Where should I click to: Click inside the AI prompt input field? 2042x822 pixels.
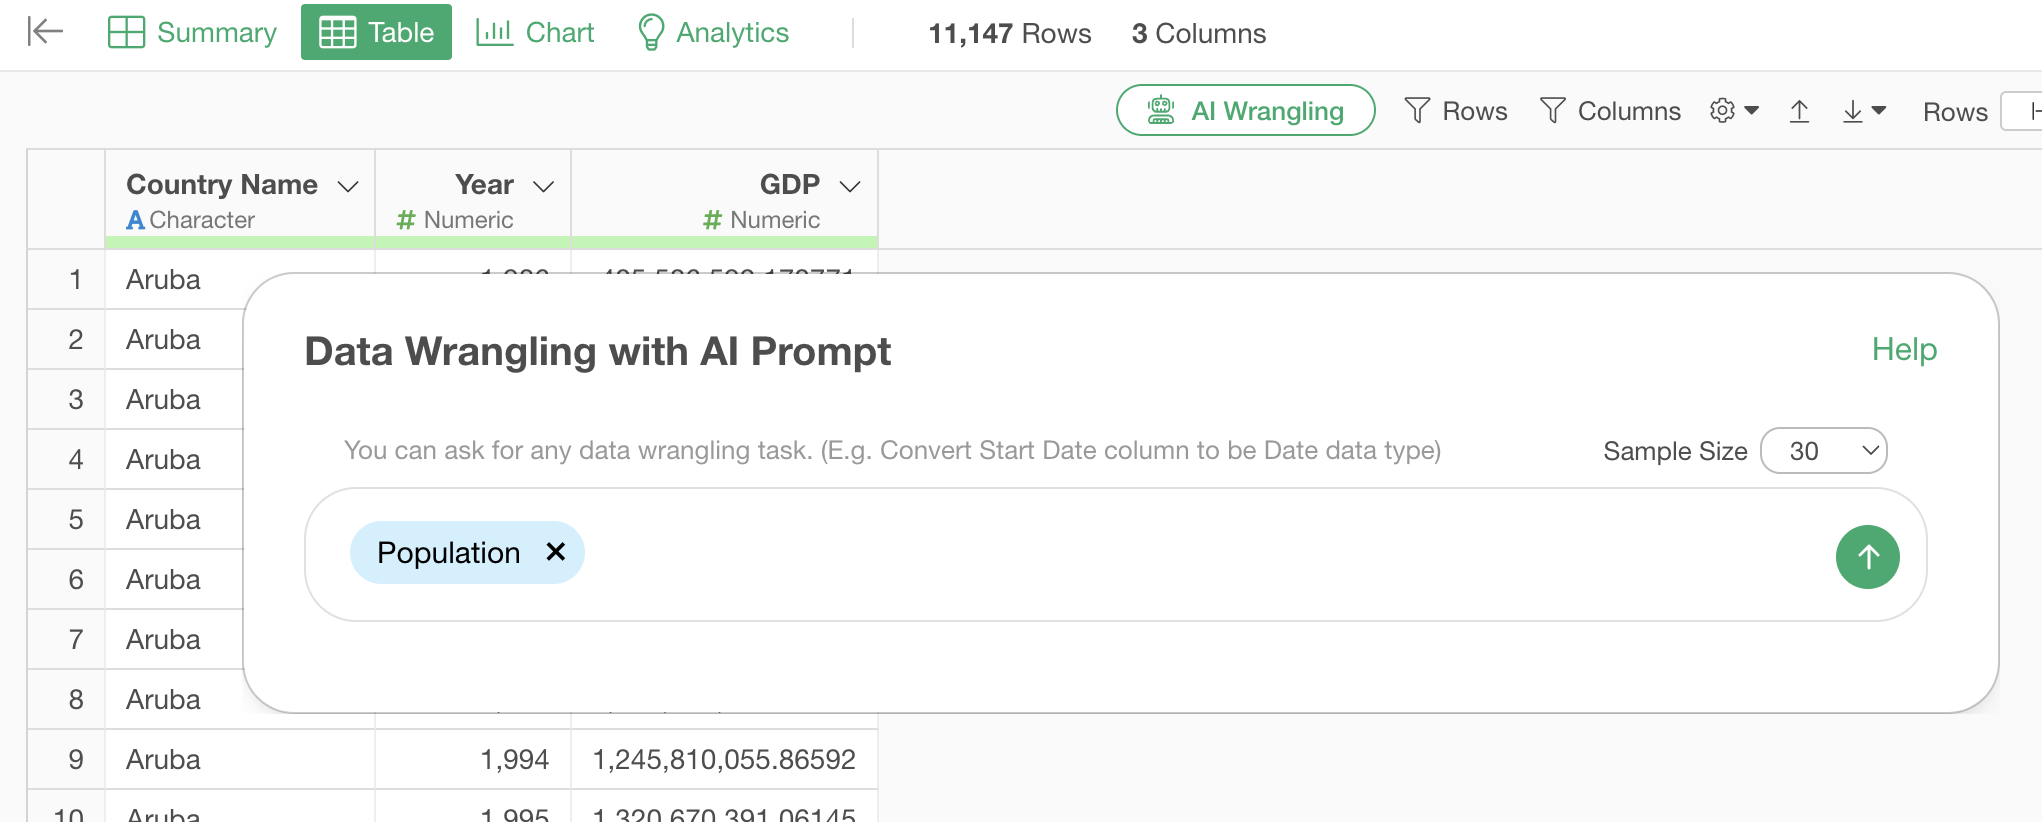1200,555
